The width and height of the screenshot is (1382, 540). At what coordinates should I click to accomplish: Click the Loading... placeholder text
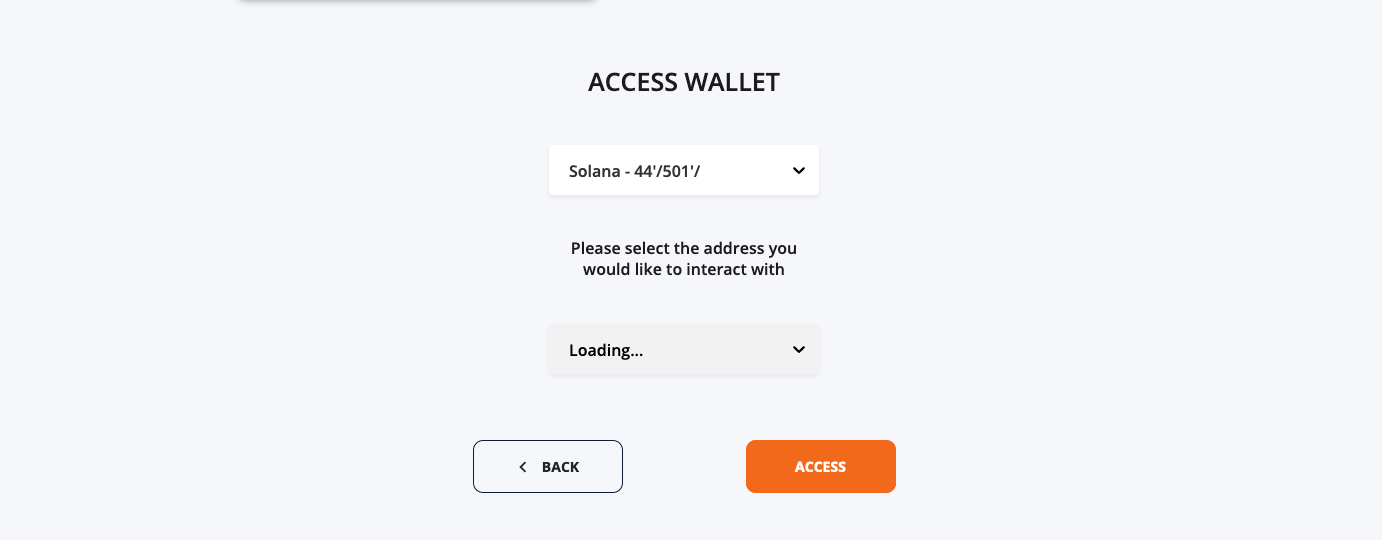click(x=606, y=351)
